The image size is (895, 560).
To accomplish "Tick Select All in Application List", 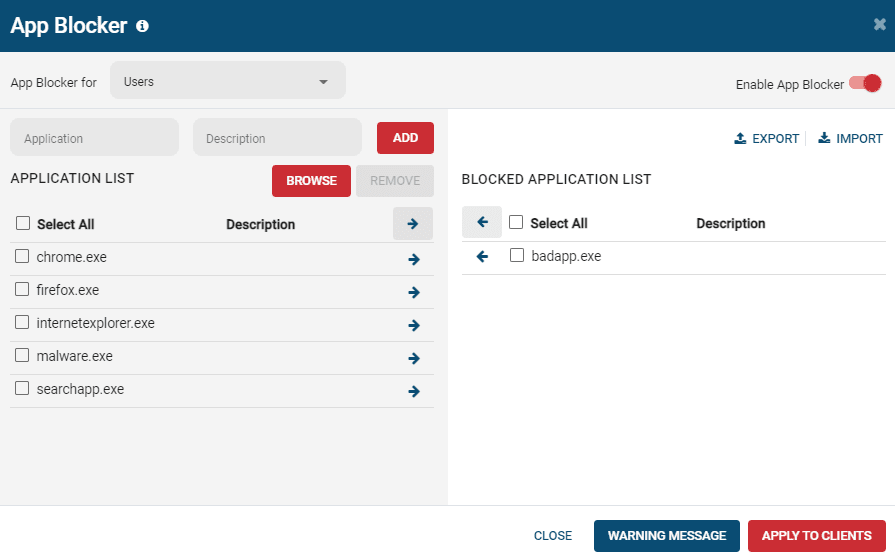I will coord(23,224).
